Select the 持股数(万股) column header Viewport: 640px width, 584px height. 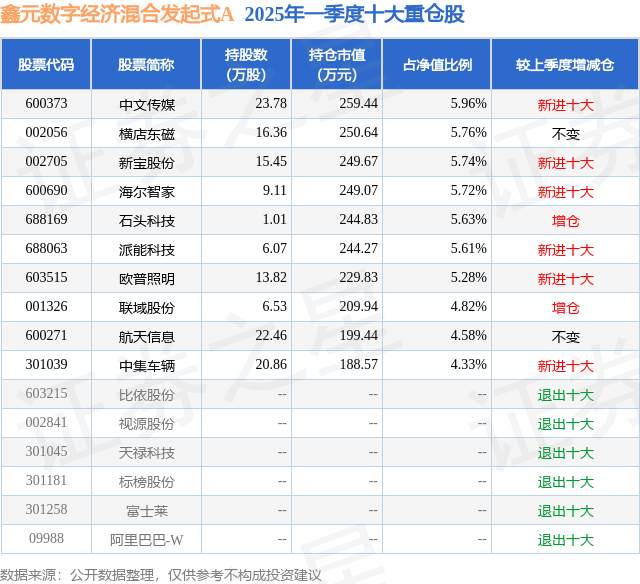(246, 65)
